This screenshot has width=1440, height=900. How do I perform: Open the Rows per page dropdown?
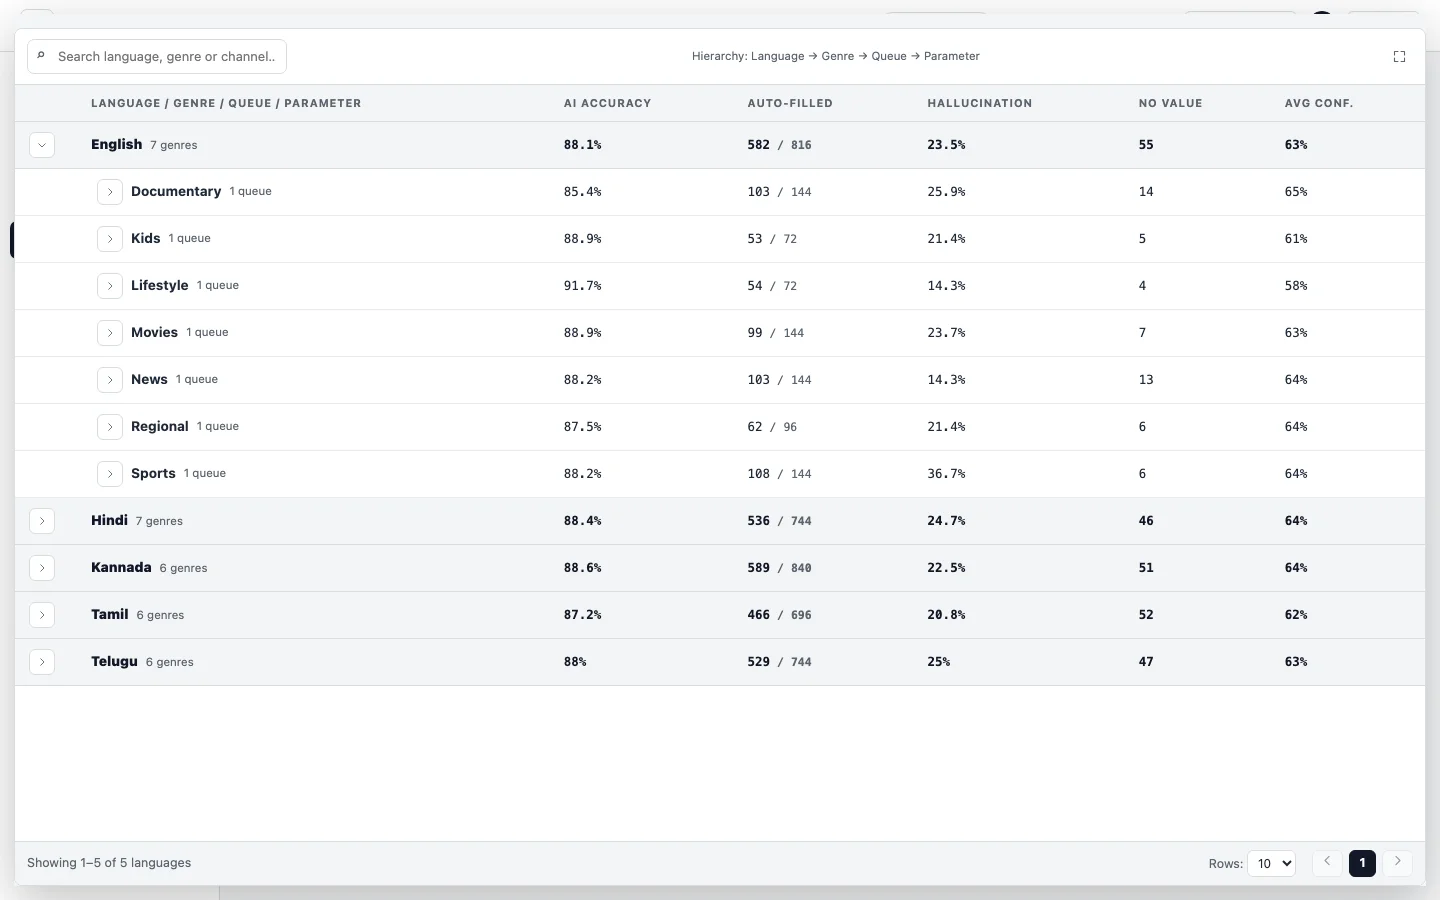click(1271, 863)
